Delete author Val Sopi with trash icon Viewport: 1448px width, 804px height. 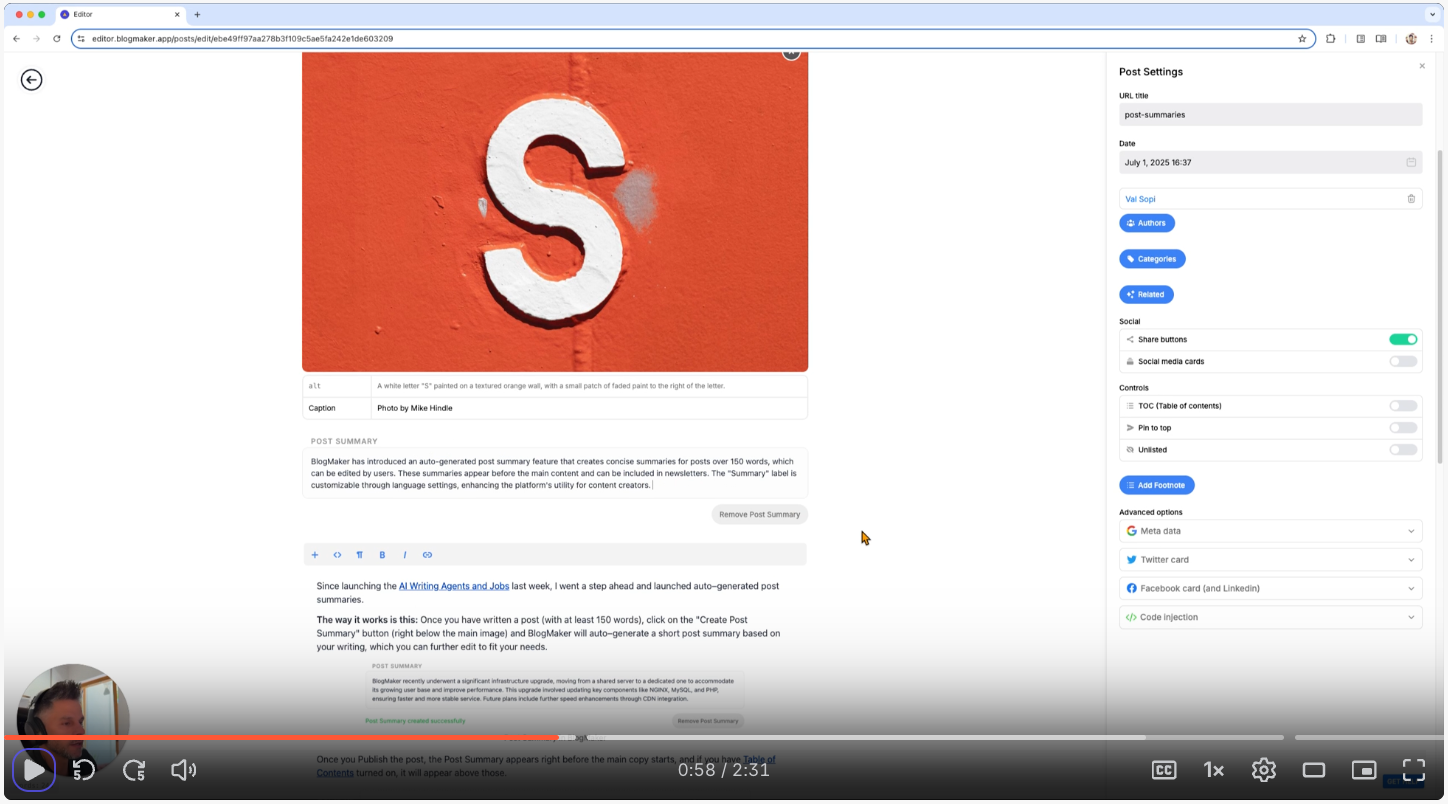1411,199
